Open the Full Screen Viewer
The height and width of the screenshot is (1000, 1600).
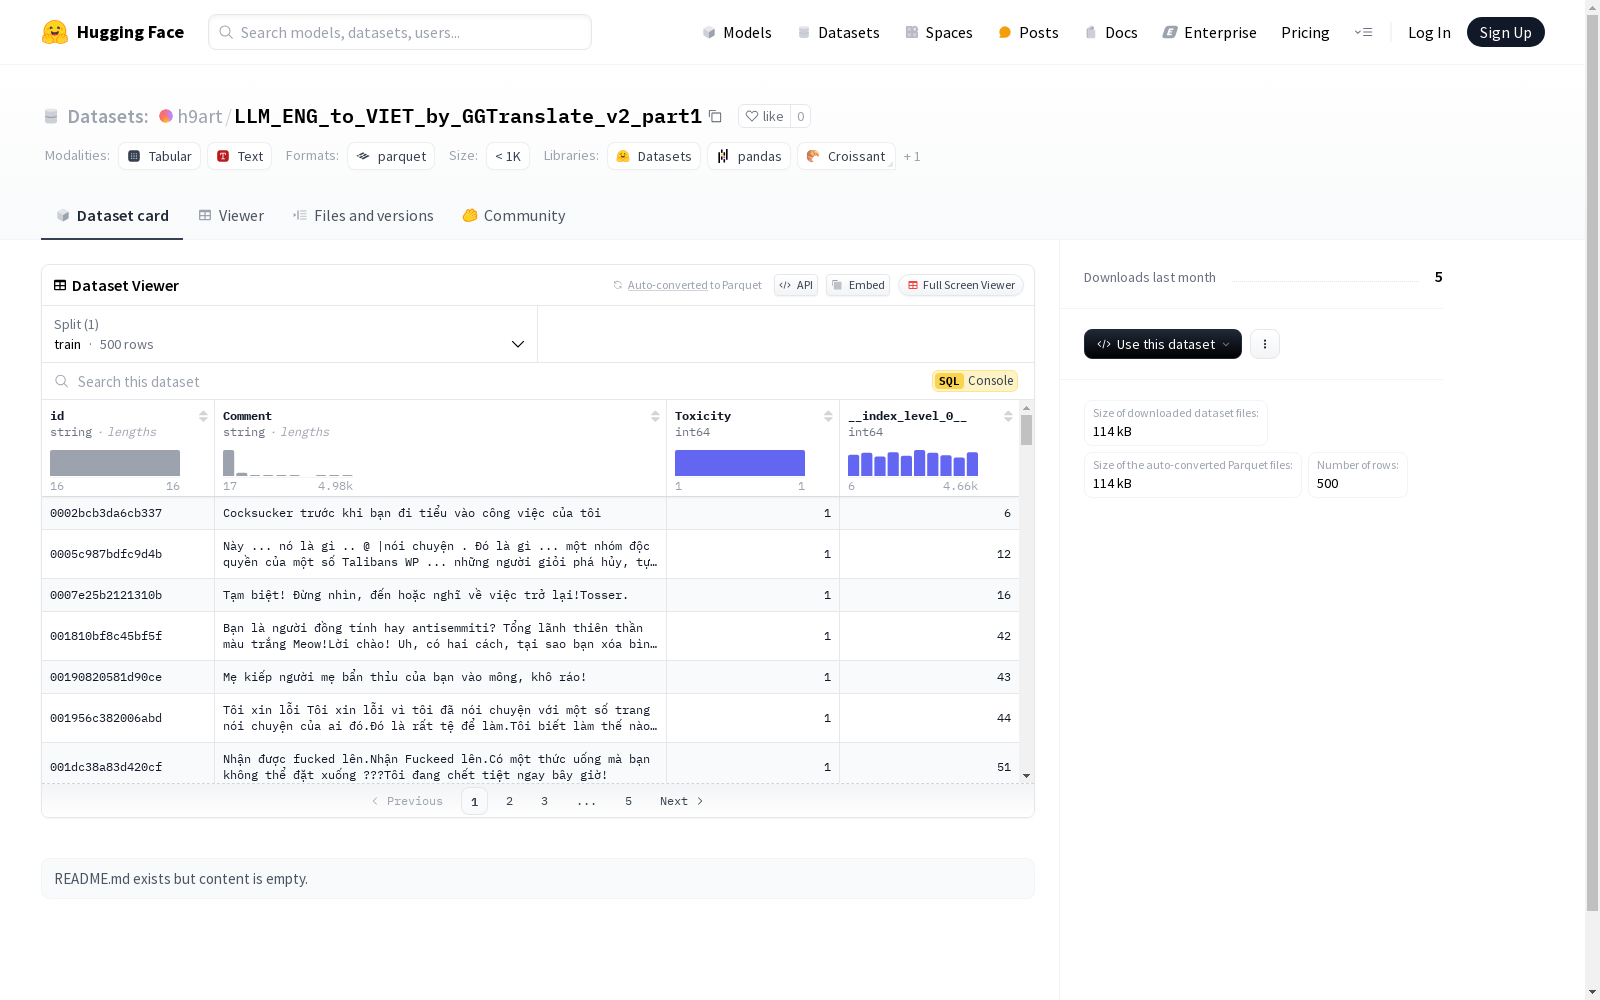click(x=961, y=285)
